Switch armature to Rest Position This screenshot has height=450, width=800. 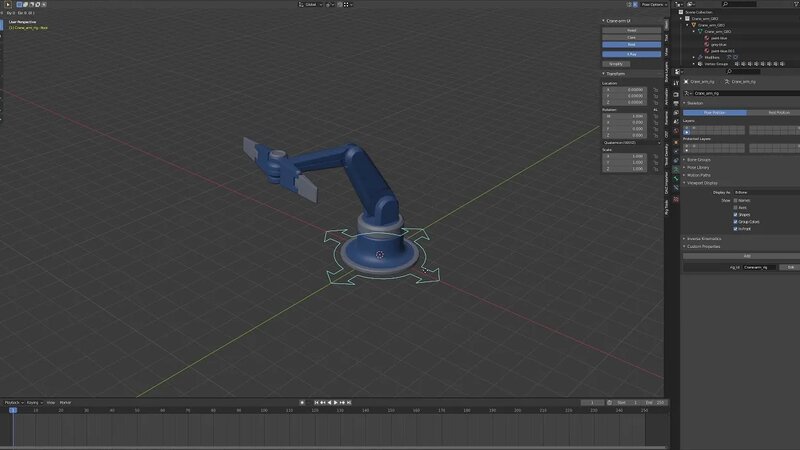[773, 112]
